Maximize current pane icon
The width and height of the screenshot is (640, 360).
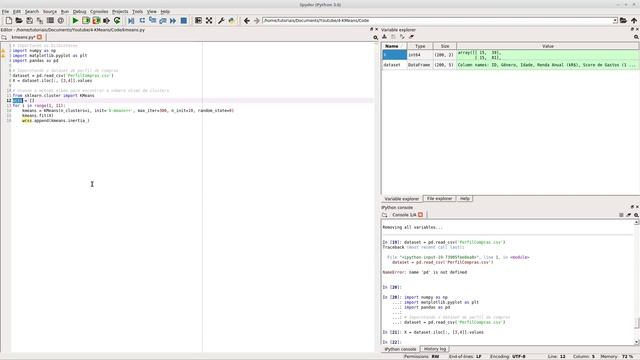[x=198, y=20]
